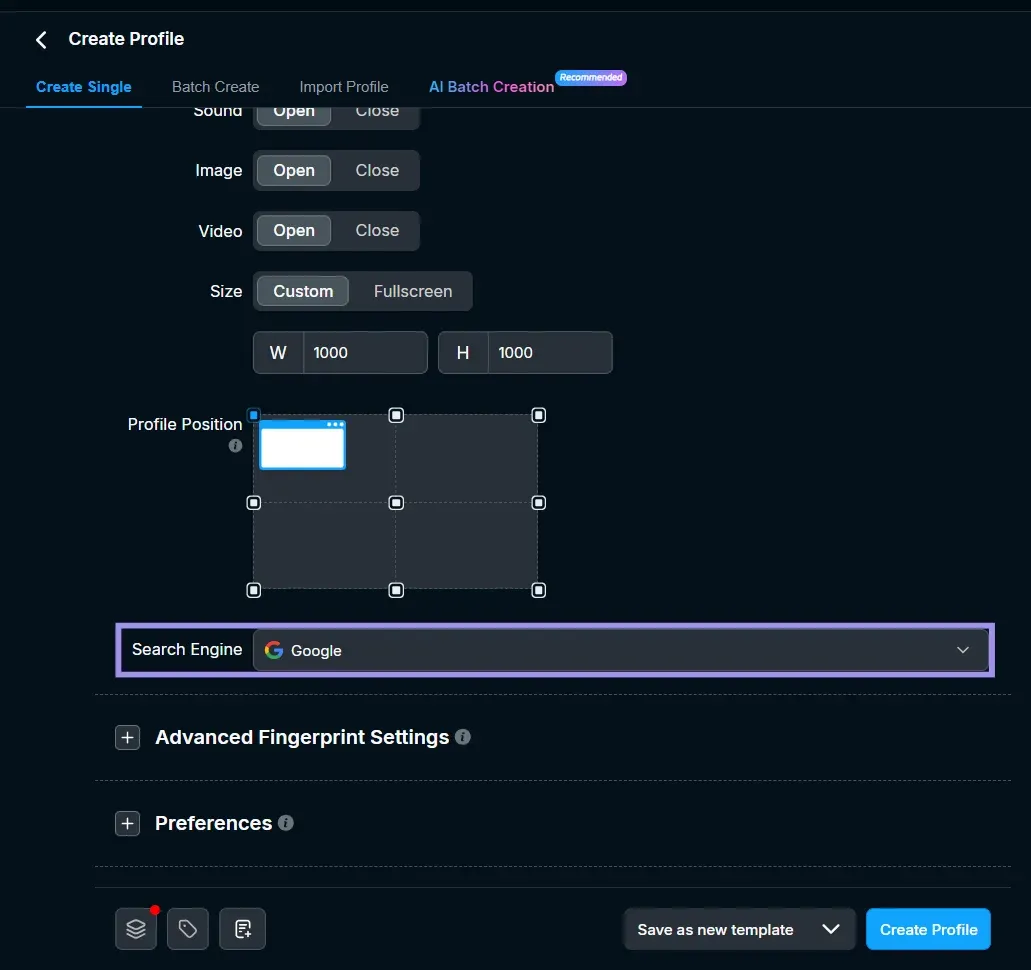Select bottom-right profile position handle
The width and height of the screenshot is (1031, 970).
(x=539, y=590)
